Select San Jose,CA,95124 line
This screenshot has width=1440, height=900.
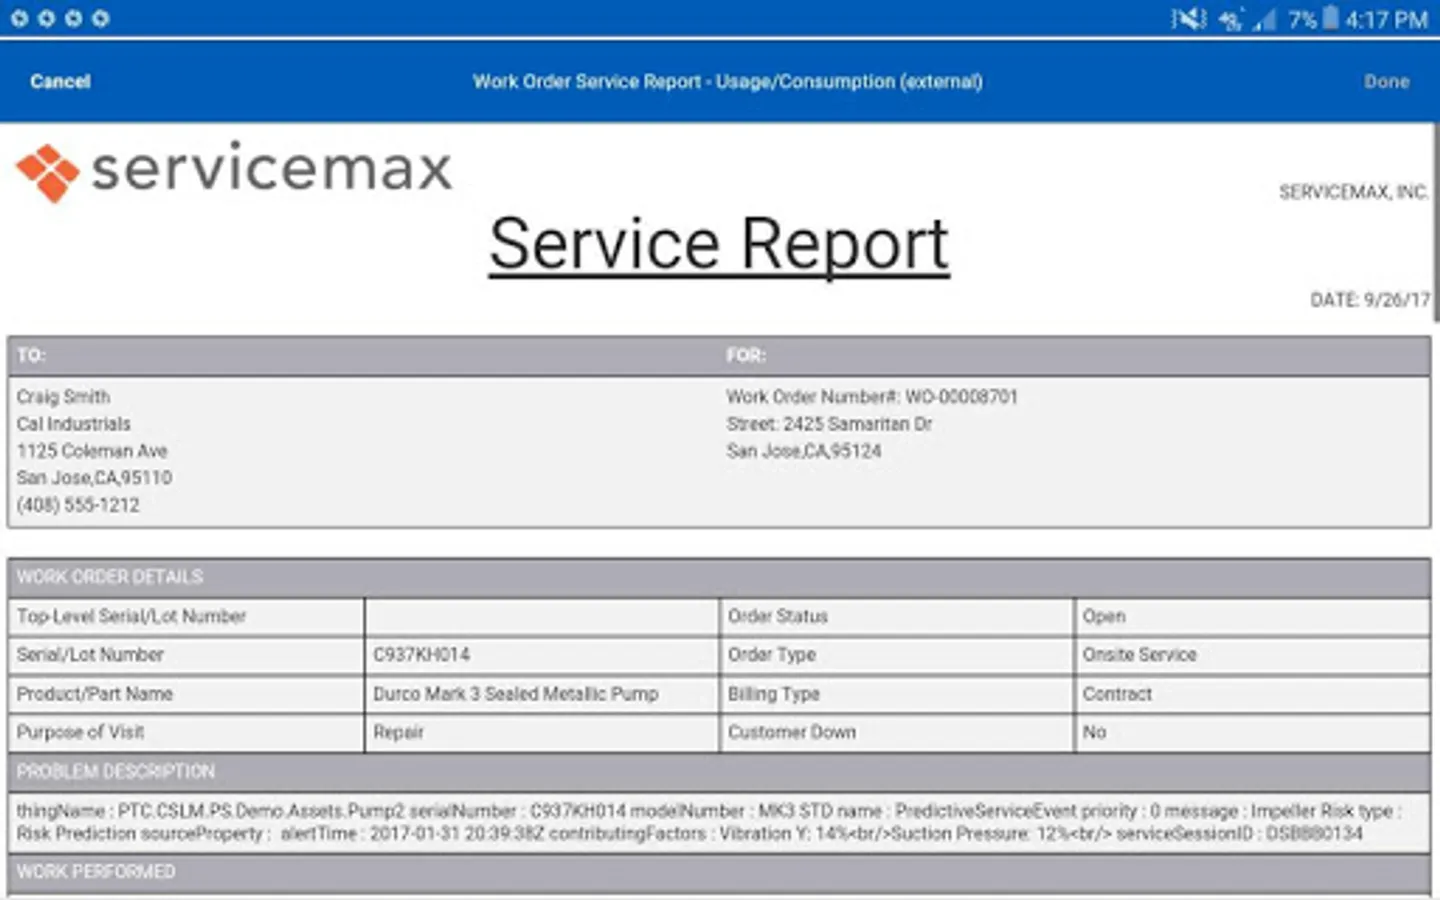(804, 451)
